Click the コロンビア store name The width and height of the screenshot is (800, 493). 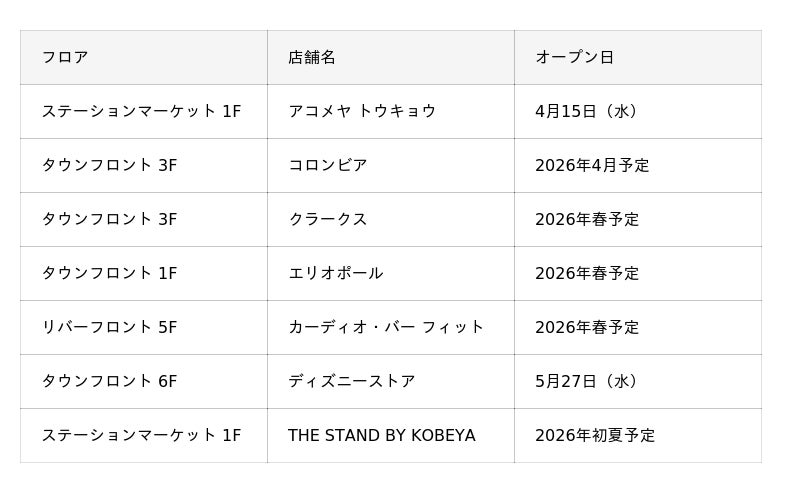coord(328,166)
